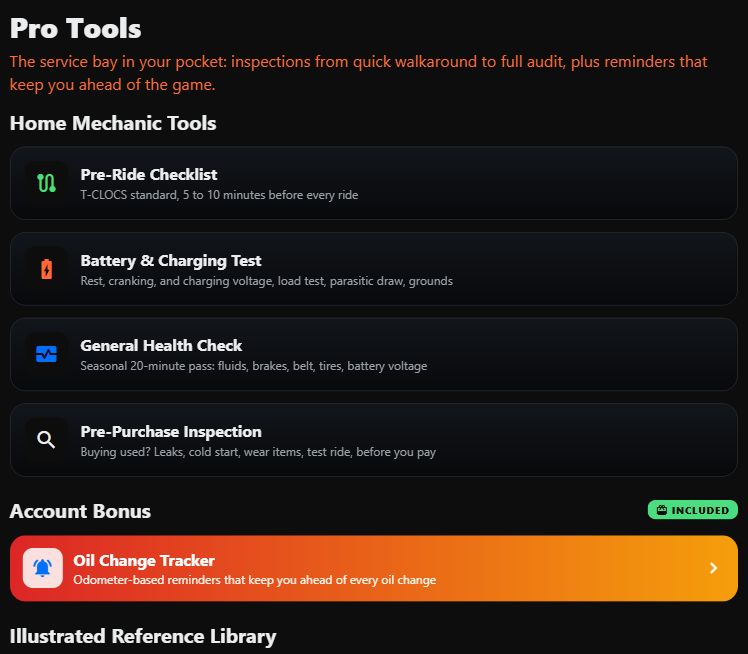Open Battery & Charging Test title

(171, 261)
